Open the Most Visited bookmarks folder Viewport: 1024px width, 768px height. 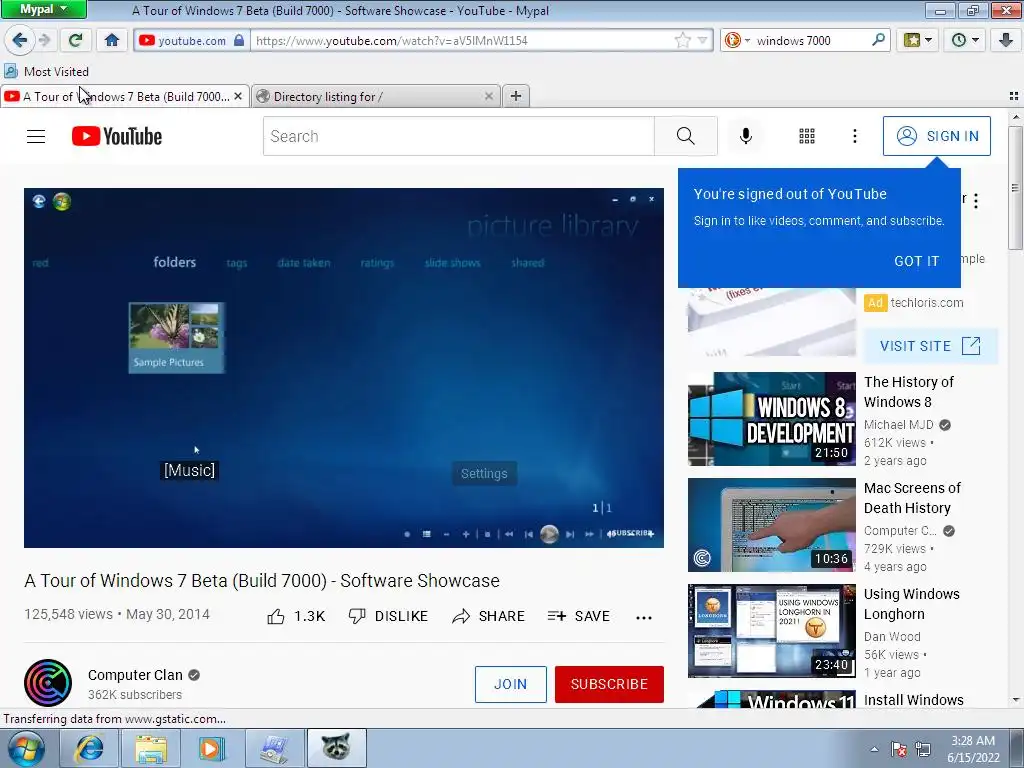46,71
